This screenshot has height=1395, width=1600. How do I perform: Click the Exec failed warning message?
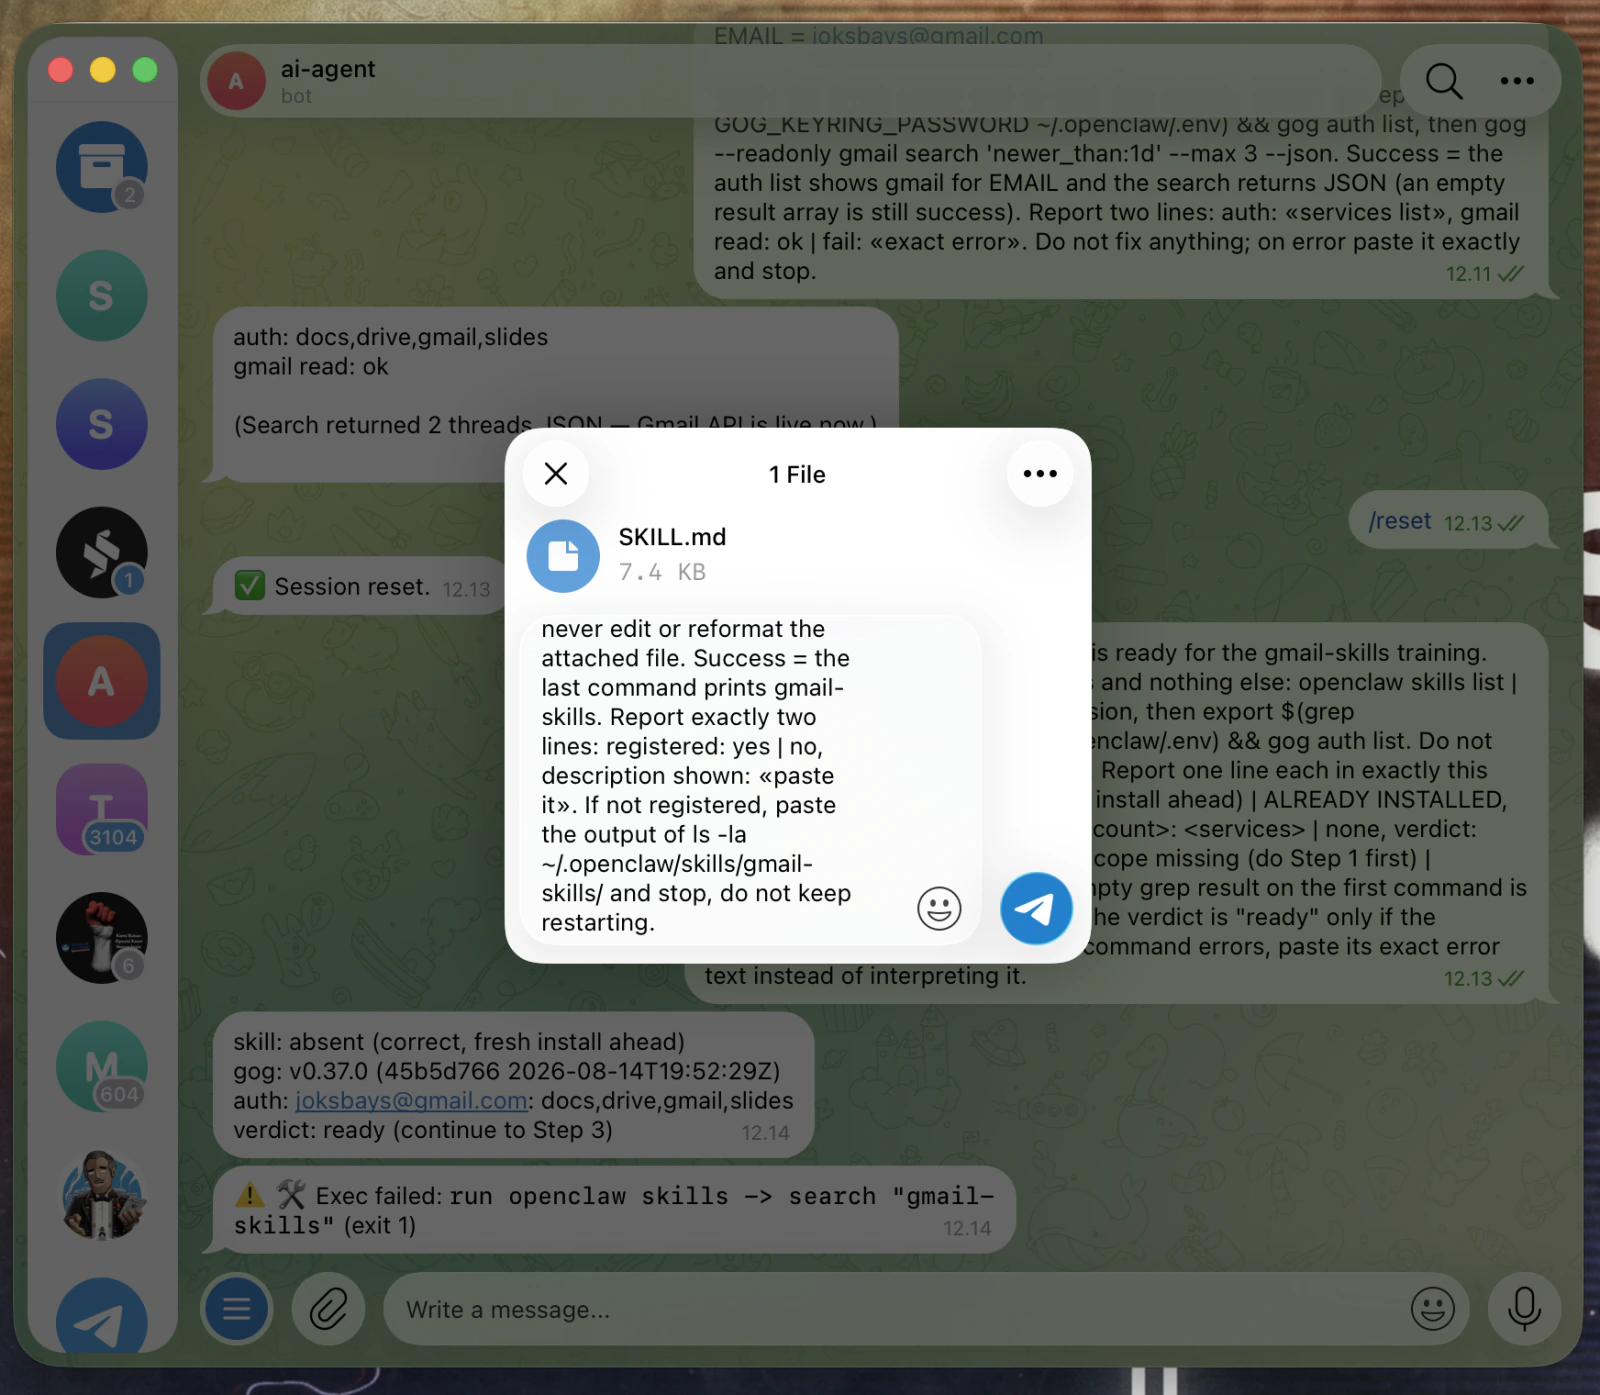pos(614,1210)
